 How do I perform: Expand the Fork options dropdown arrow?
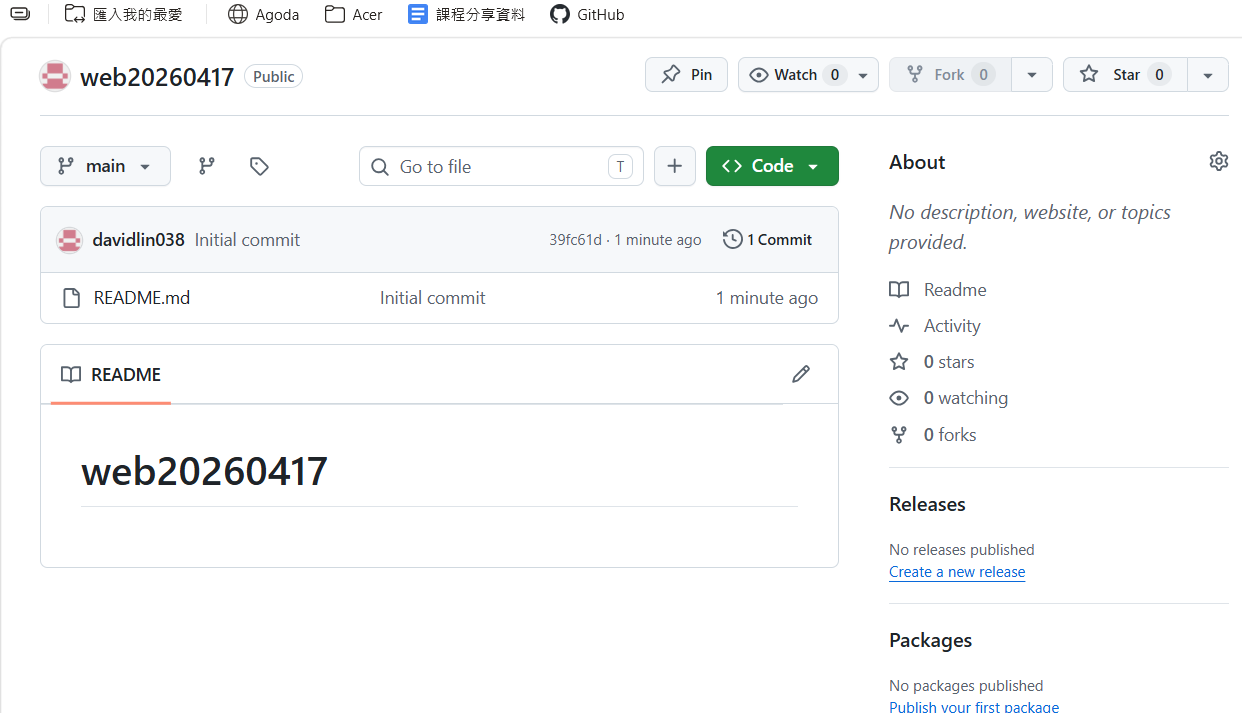click(x=1032, y=75)
